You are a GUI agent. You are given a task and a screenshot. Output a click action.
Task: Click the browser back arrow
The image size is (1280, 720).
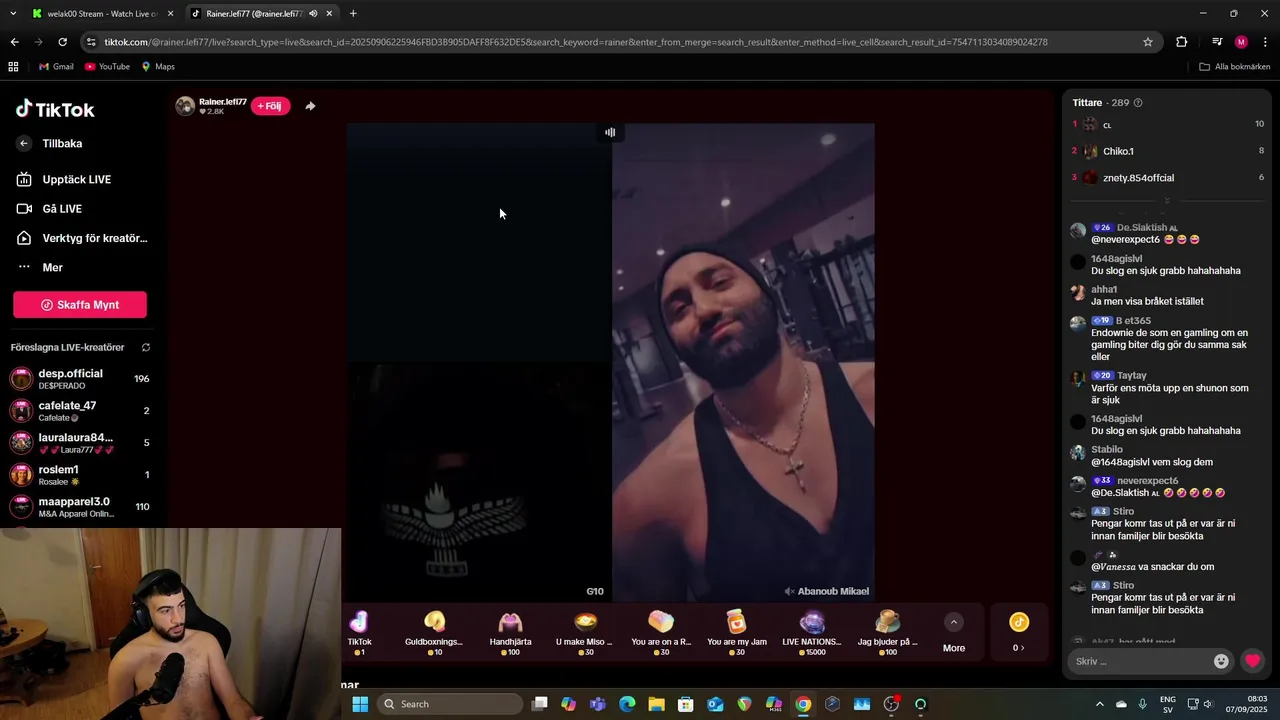[14, 42]
